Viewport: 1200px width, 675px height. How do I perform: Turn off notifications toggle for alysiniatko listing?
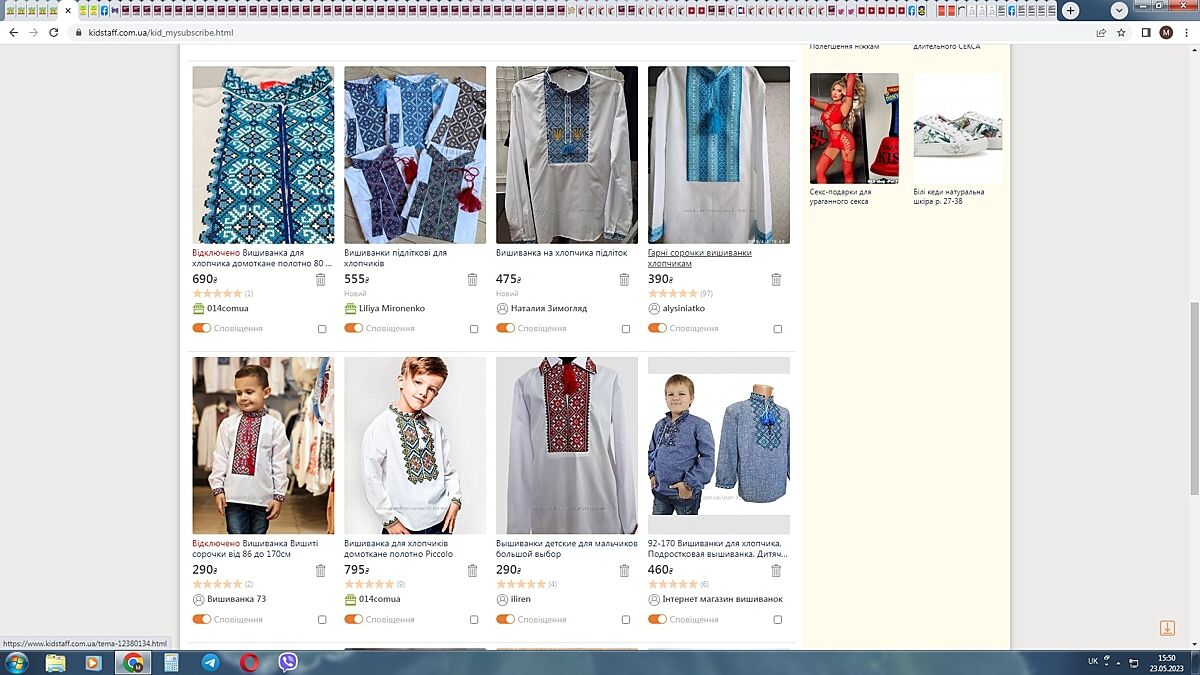pyautogui.click(x=657, y=328)
